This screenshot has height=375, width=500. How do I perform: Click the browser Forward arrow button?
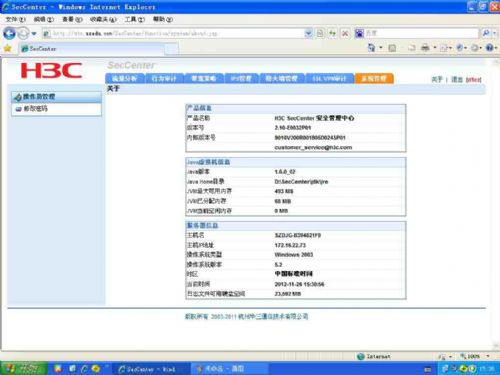tap(23, 33)
